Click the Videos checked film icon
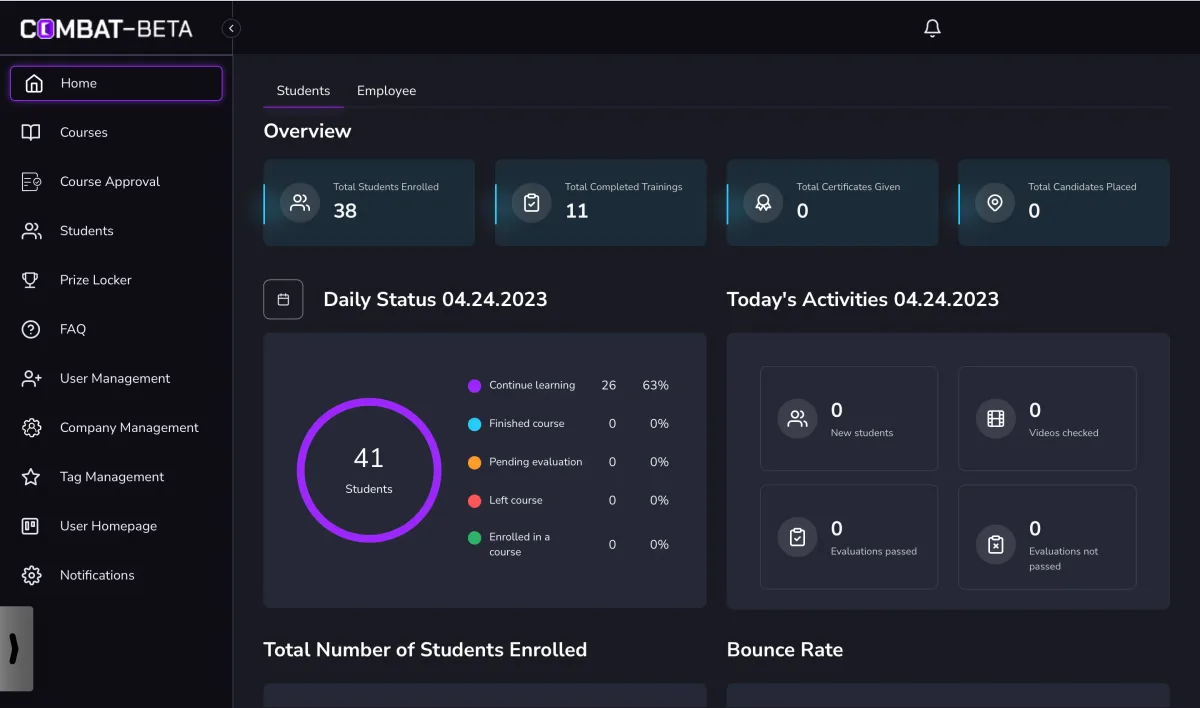This screenshot has height=708, width=1200. 995,419
